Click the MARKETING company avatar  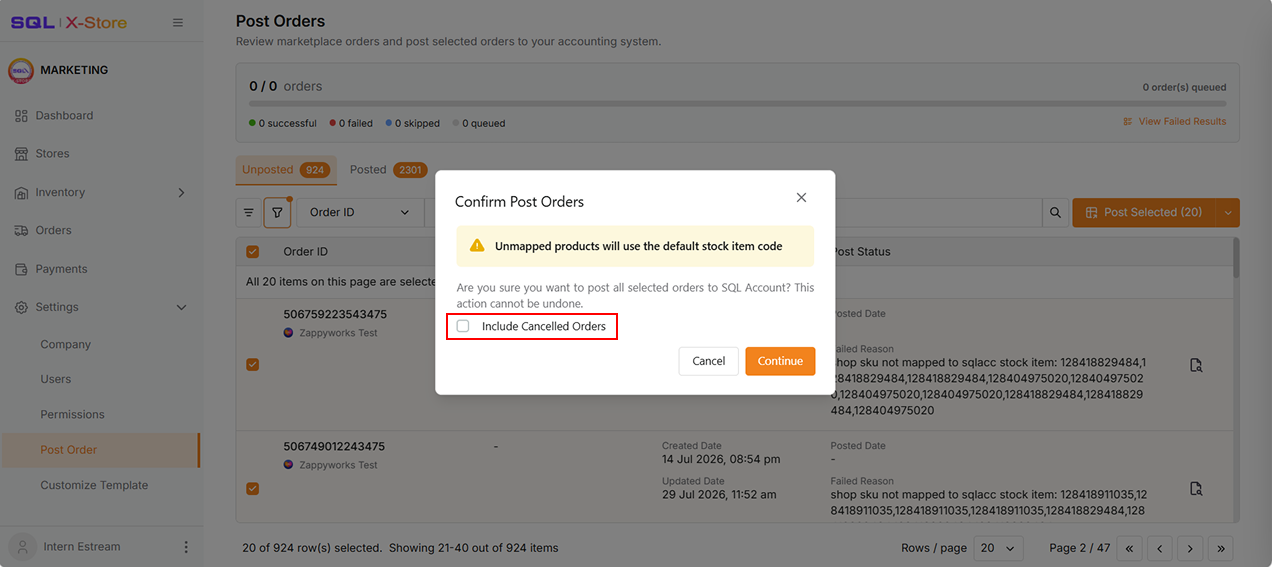[x=21, y=71]
